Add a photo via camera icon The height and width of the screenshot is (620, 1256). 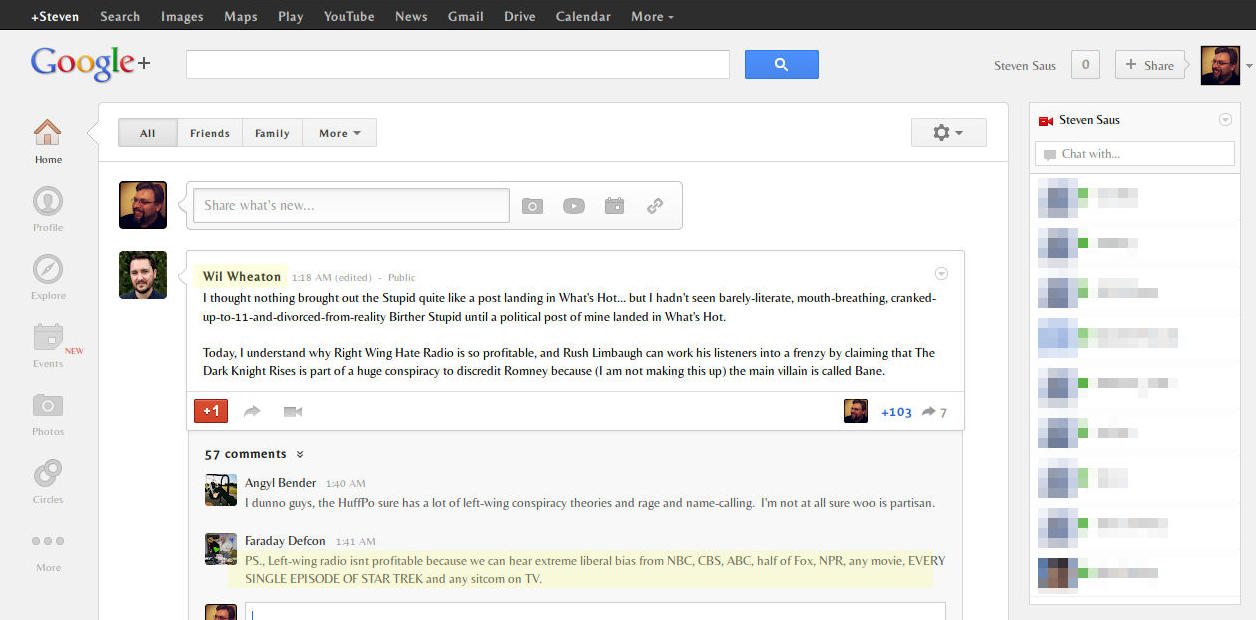pyautogui.click(x=533, y=206)
